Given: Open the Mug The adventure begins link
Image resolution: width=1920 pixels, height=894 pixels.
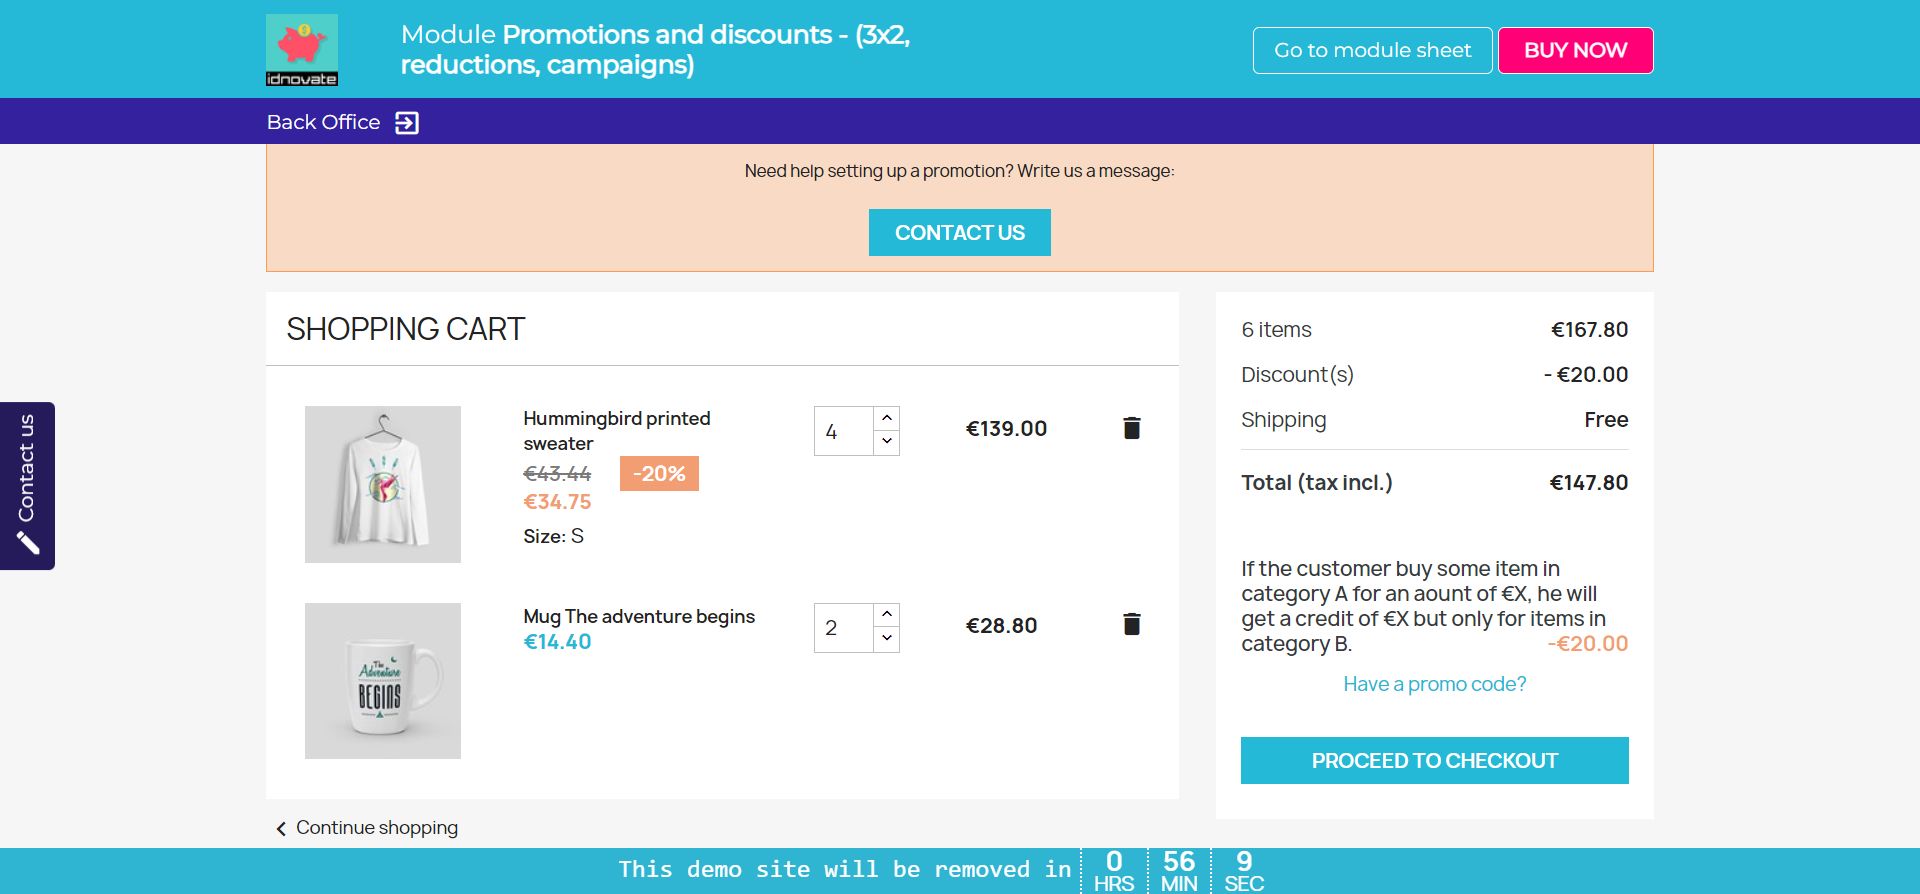Looking at the screenshot, I should tap(639, 616).
